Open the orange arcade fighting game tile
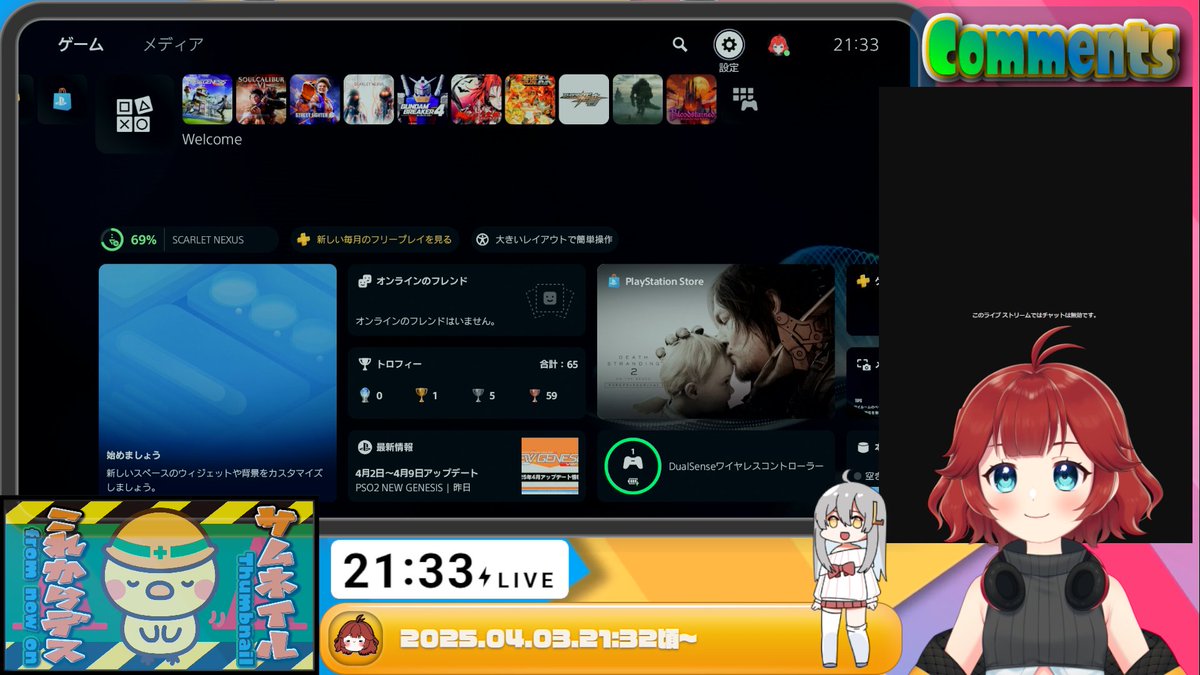1200x675 pixels. pyautogui.click(x=530, y=99)
